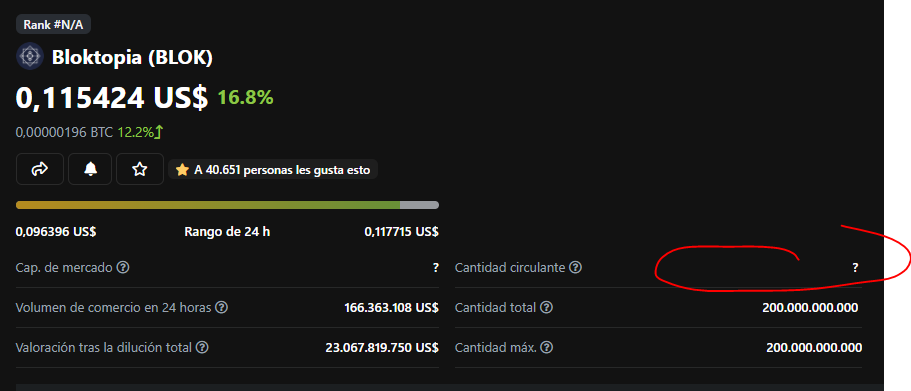
Task: Open price alert bell icon
Action: point(90,169)
